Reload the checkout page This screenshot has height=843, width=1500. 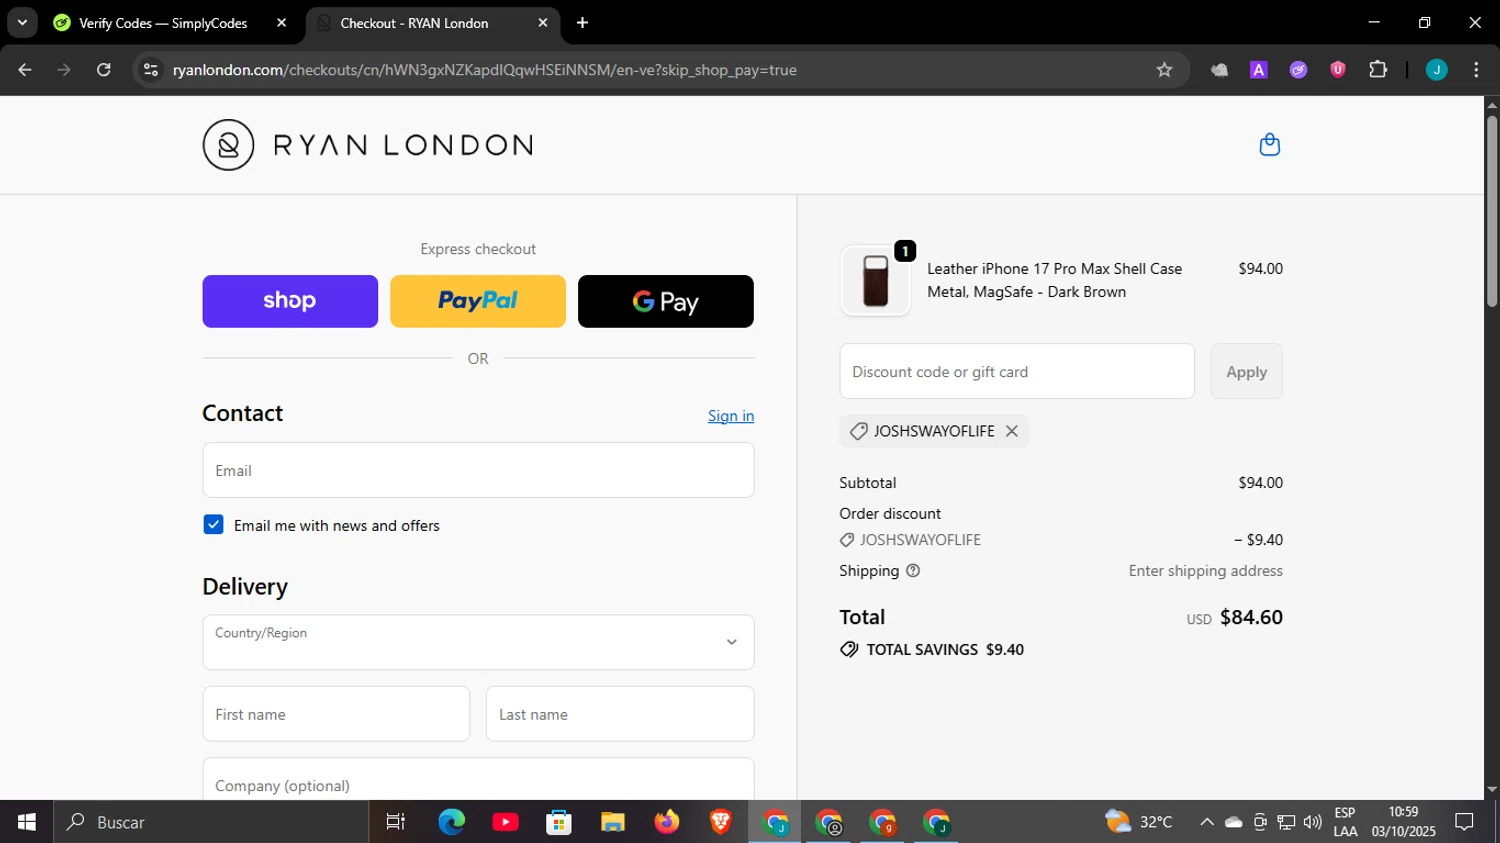tap(104, 70)
